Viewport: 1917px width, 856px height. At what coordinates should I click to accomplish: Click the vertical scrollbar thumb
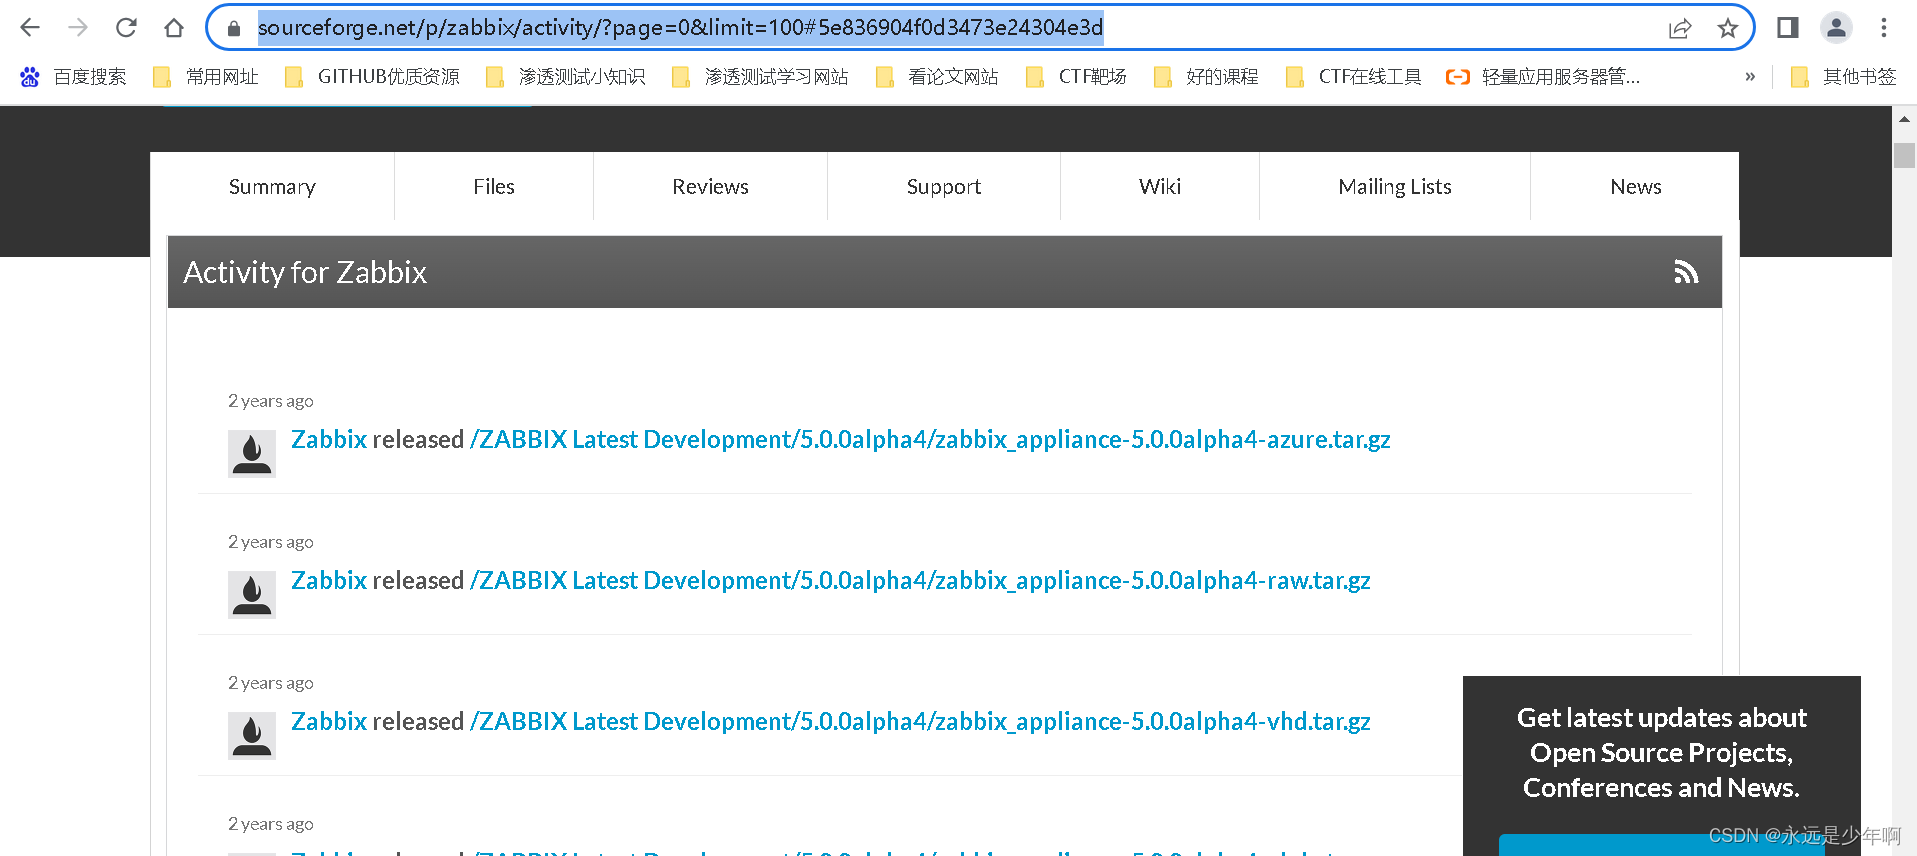(1904, 155)
